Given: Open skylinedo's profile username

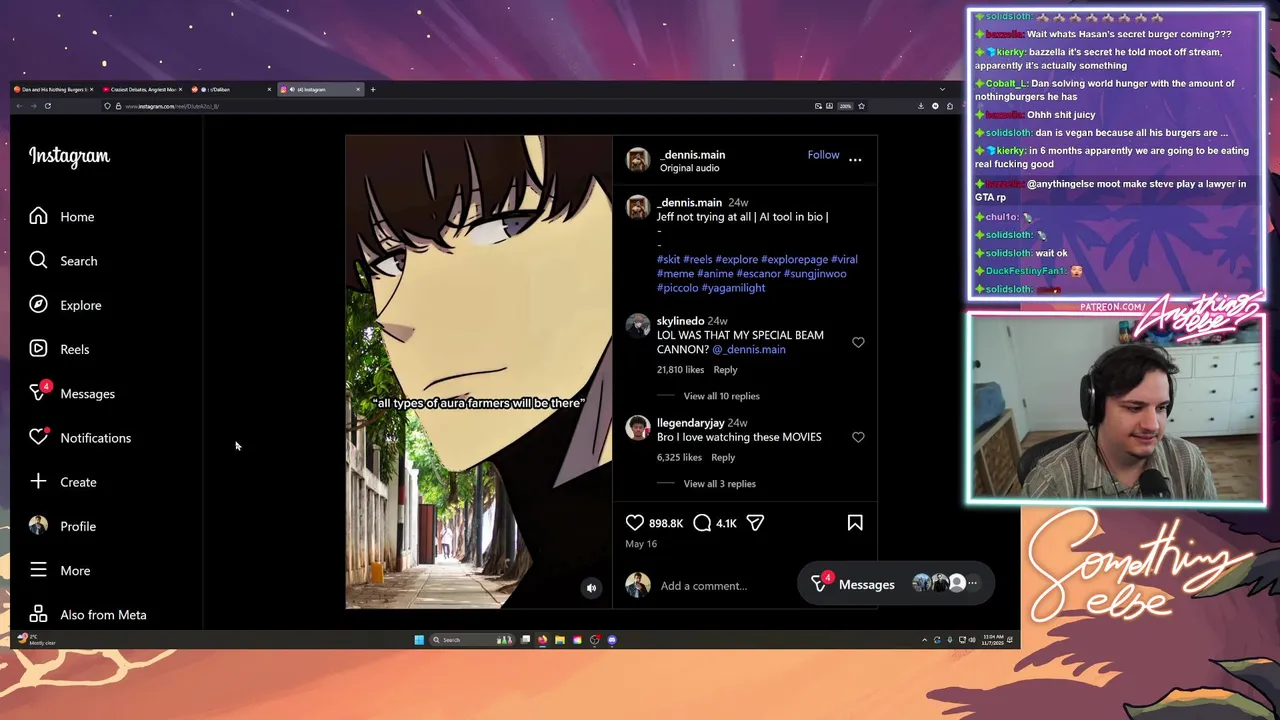Looking at the screenshot, I should [x=680, y=321].
